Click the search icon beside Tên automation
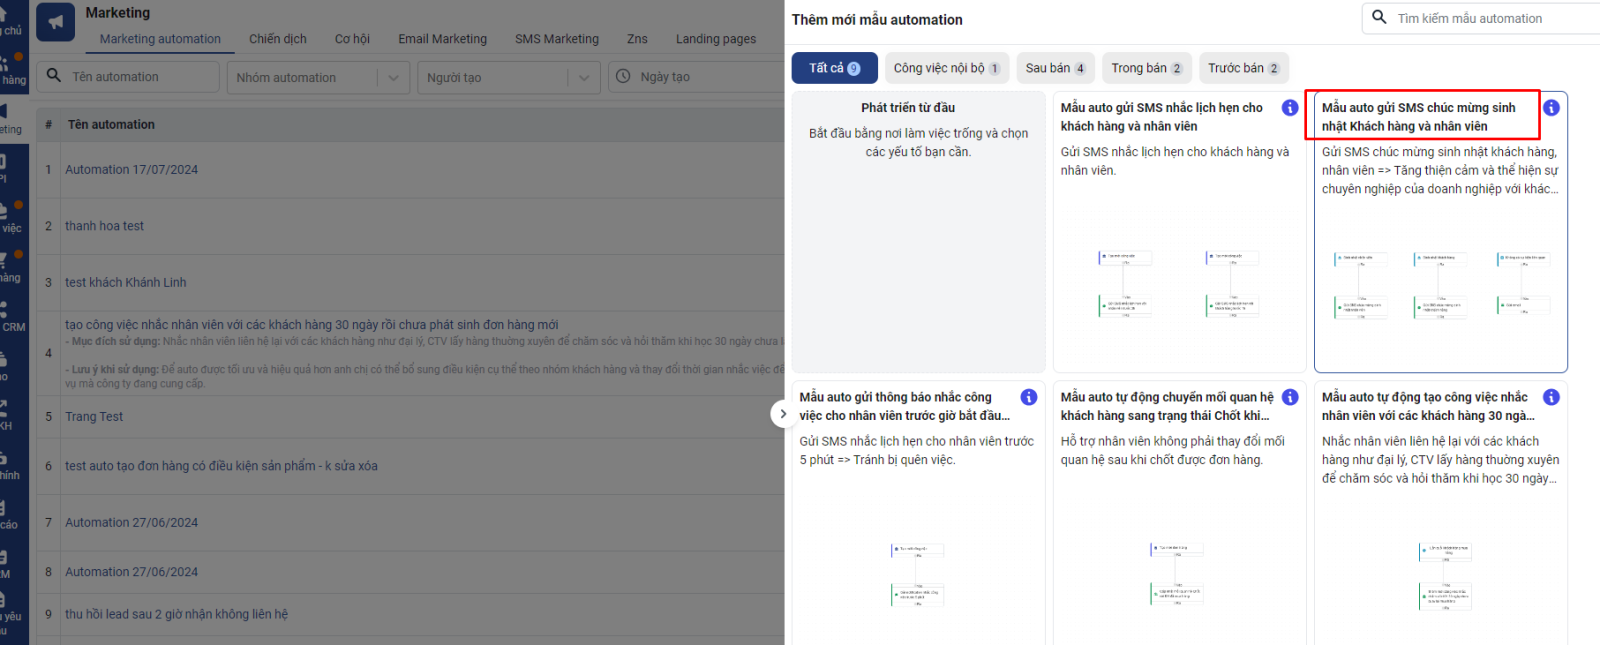The width and height of the screenshot is (1600, 645). pos(54,77)
